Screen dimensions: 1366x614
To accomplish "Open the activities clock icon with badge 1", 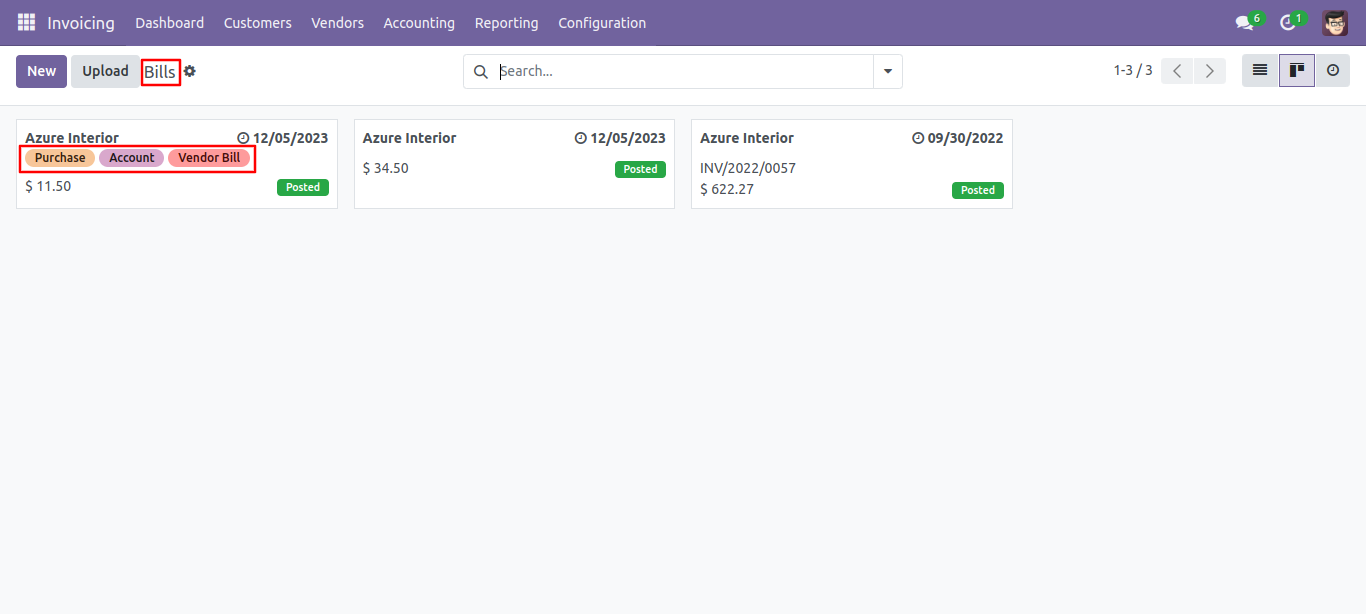I will pyautogui.click(x=1289, y=22).
